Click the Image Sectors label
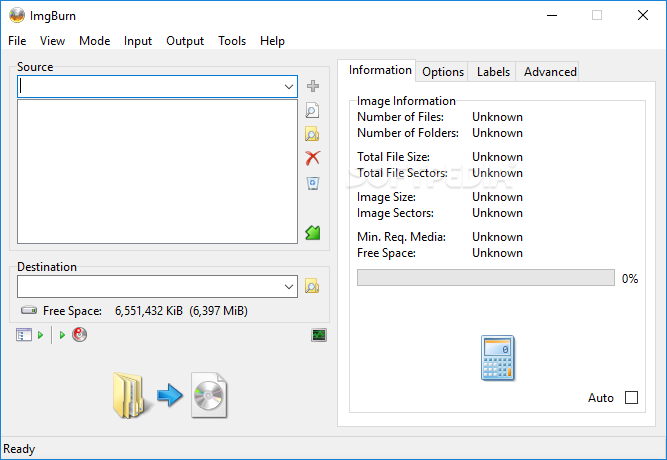 (x=395, y=213)
